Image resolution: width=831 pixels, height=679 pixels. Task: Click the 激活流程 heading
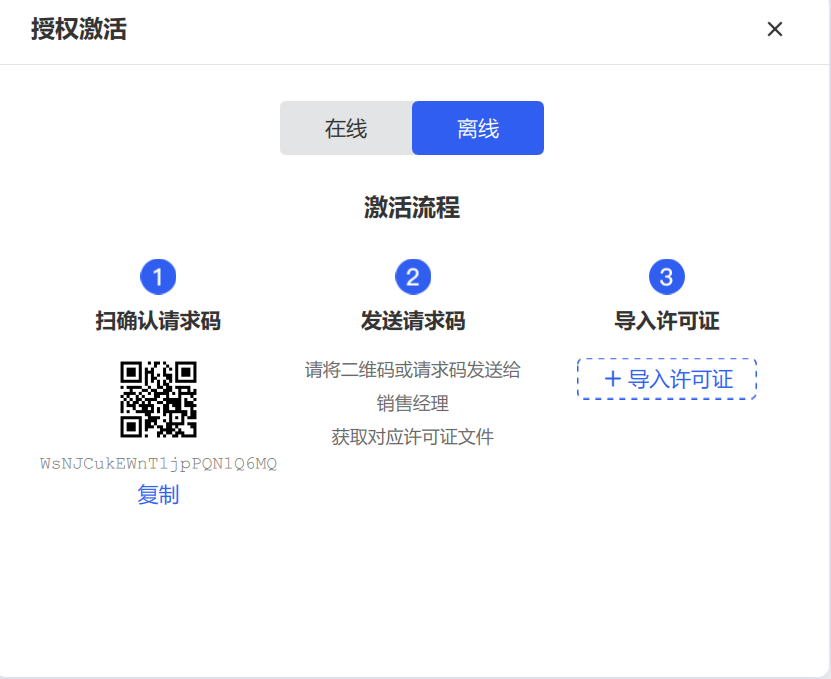[412, 207]
